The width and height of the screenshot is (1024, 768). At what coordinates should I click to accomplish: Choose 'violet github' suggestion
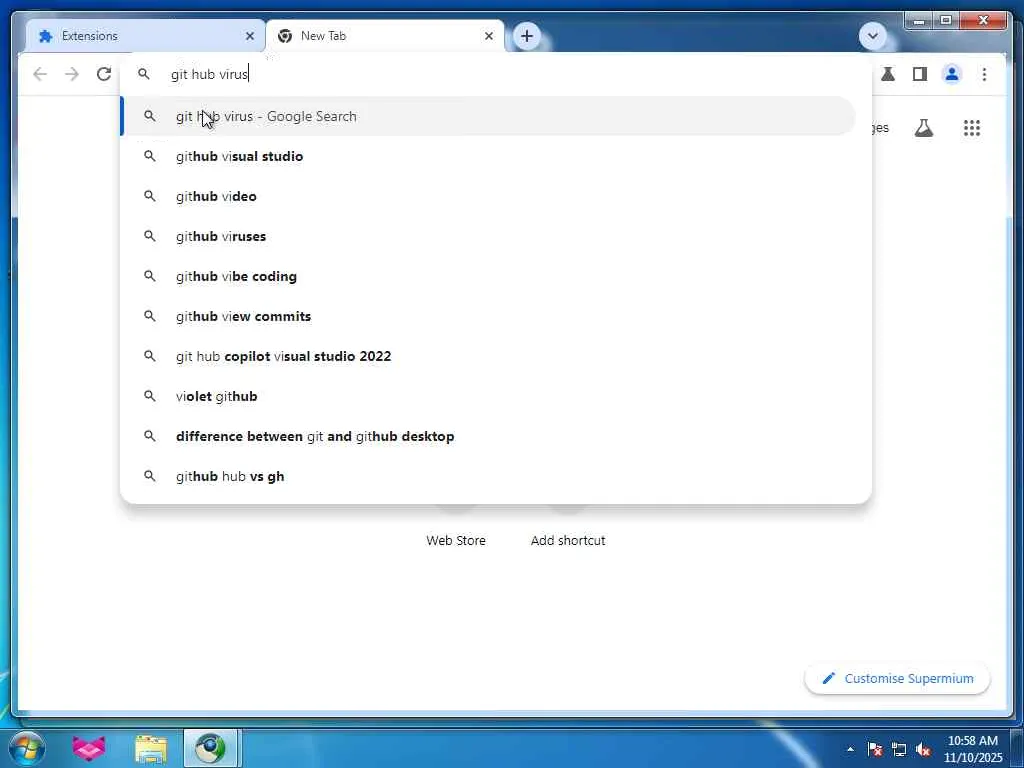tap(488, 396)
